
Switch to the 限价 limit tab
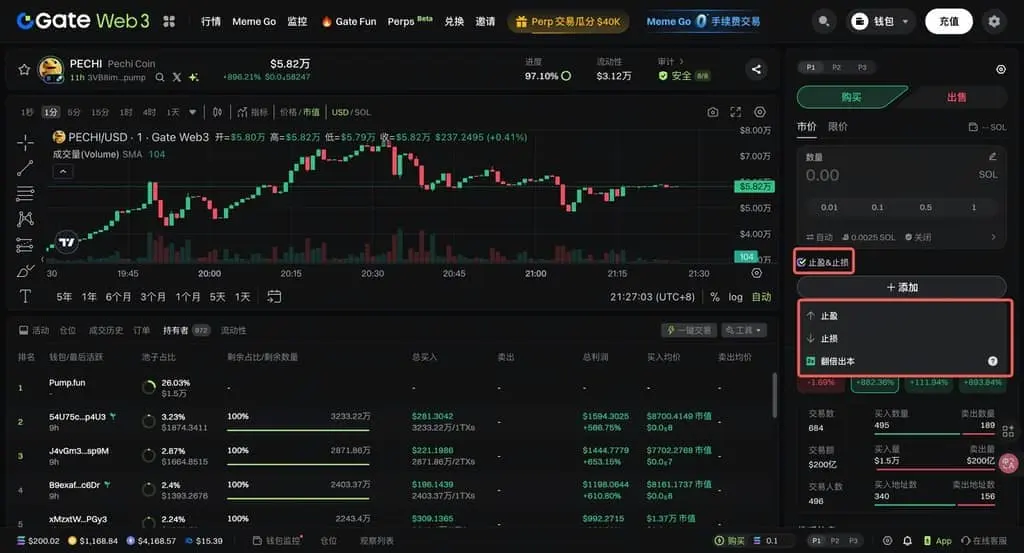point(838,127)
